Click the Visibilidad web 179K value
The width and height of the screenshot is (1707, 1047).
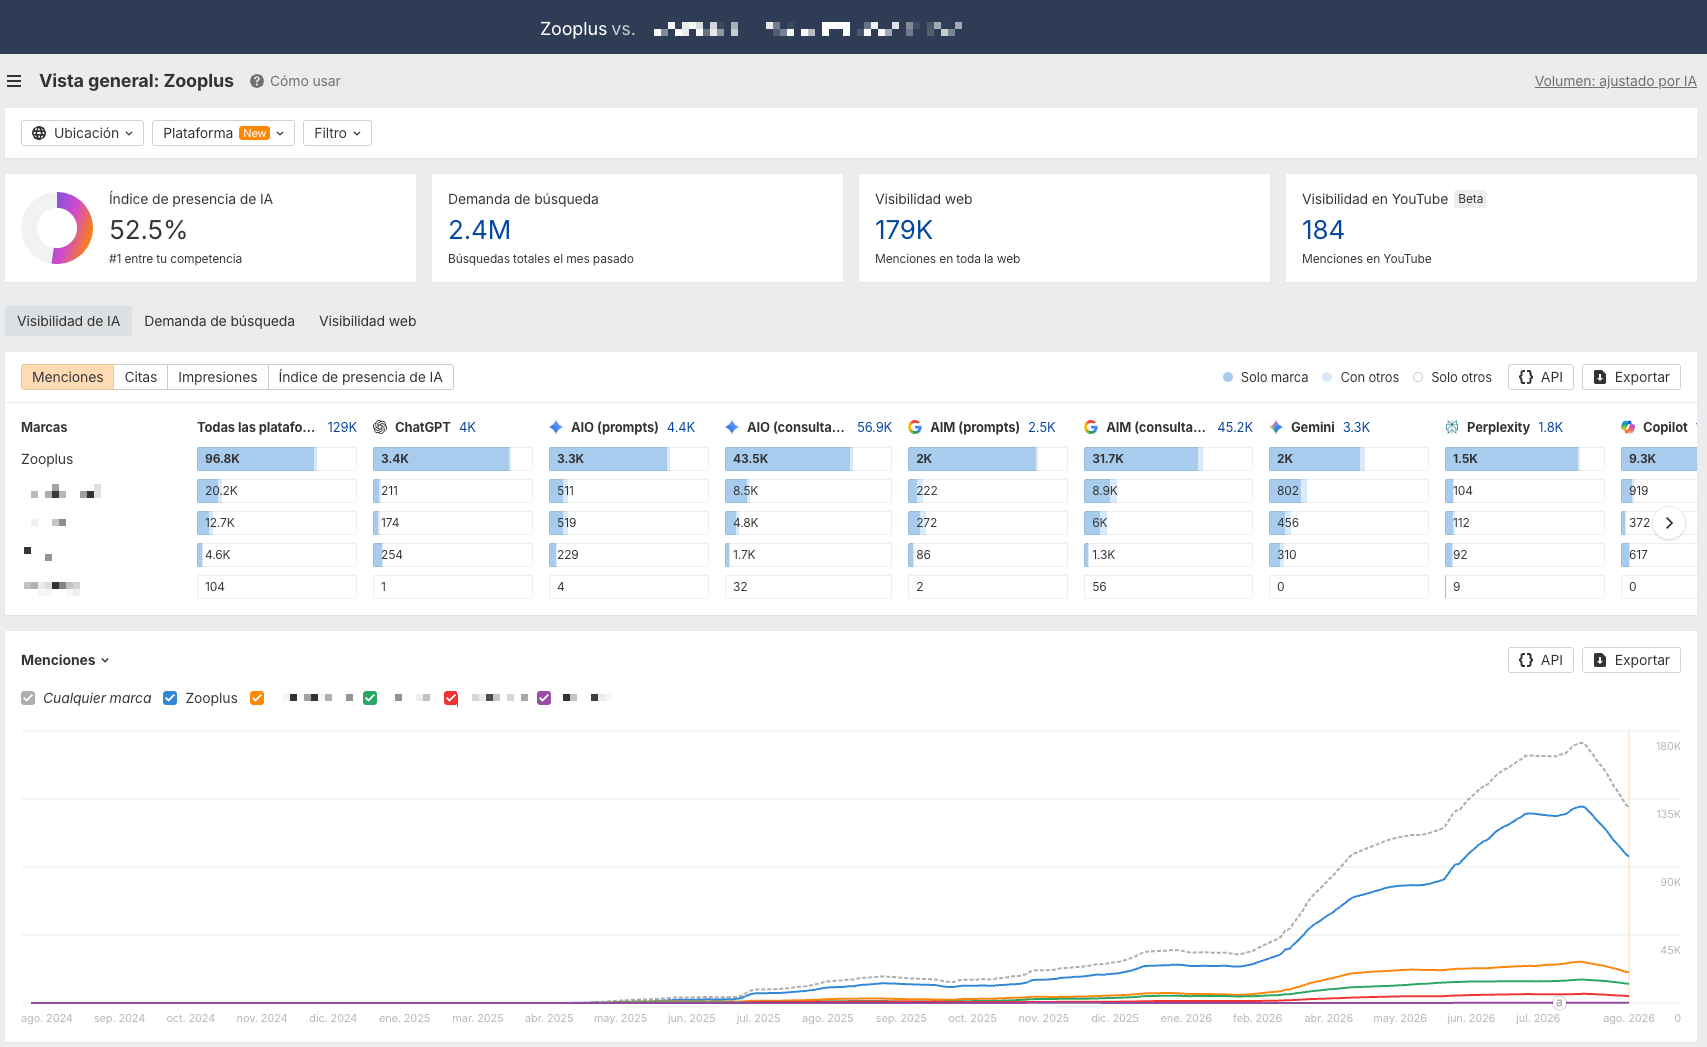click(903, 230)
